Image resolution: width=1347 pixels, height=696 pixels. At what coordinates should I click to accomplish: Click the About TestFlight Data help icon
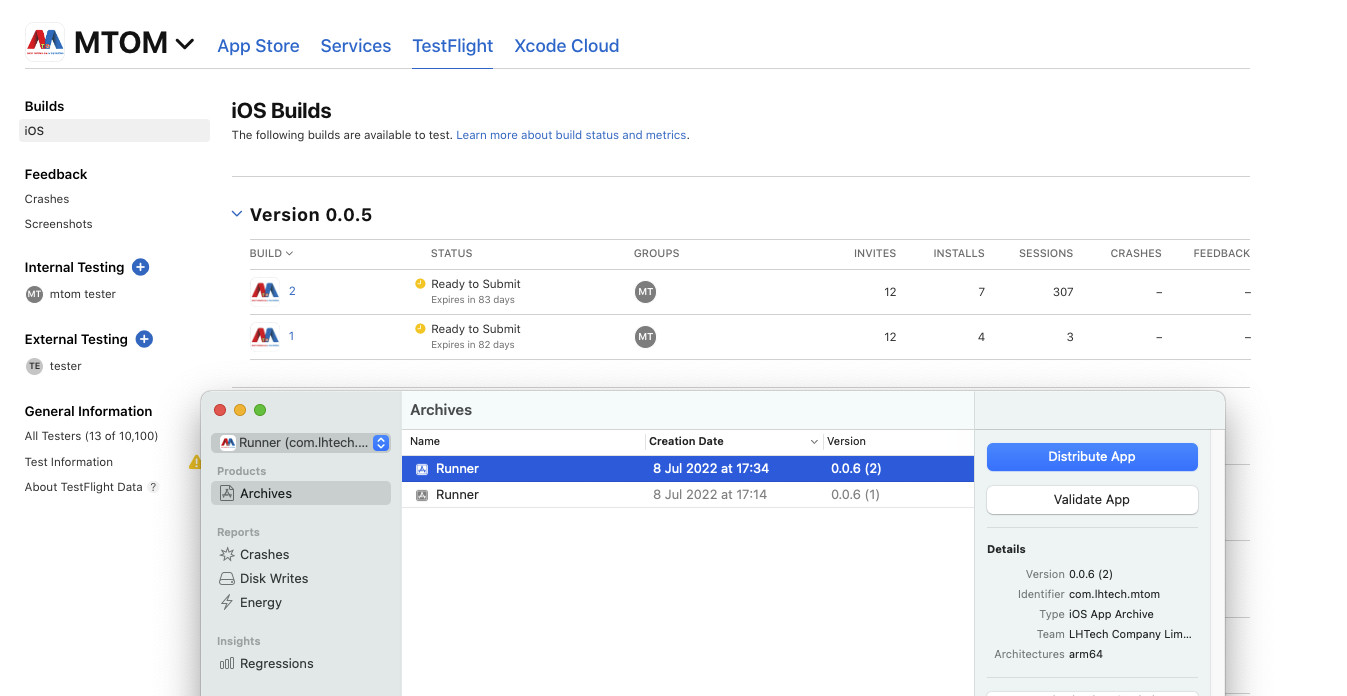[x=153, y=487]
